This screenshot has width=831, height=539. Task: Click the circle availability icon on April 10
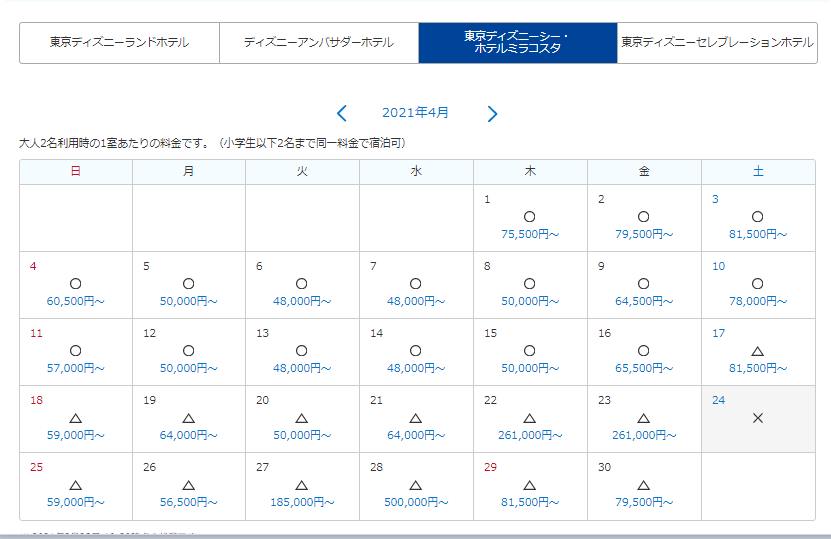coord(758,284)
